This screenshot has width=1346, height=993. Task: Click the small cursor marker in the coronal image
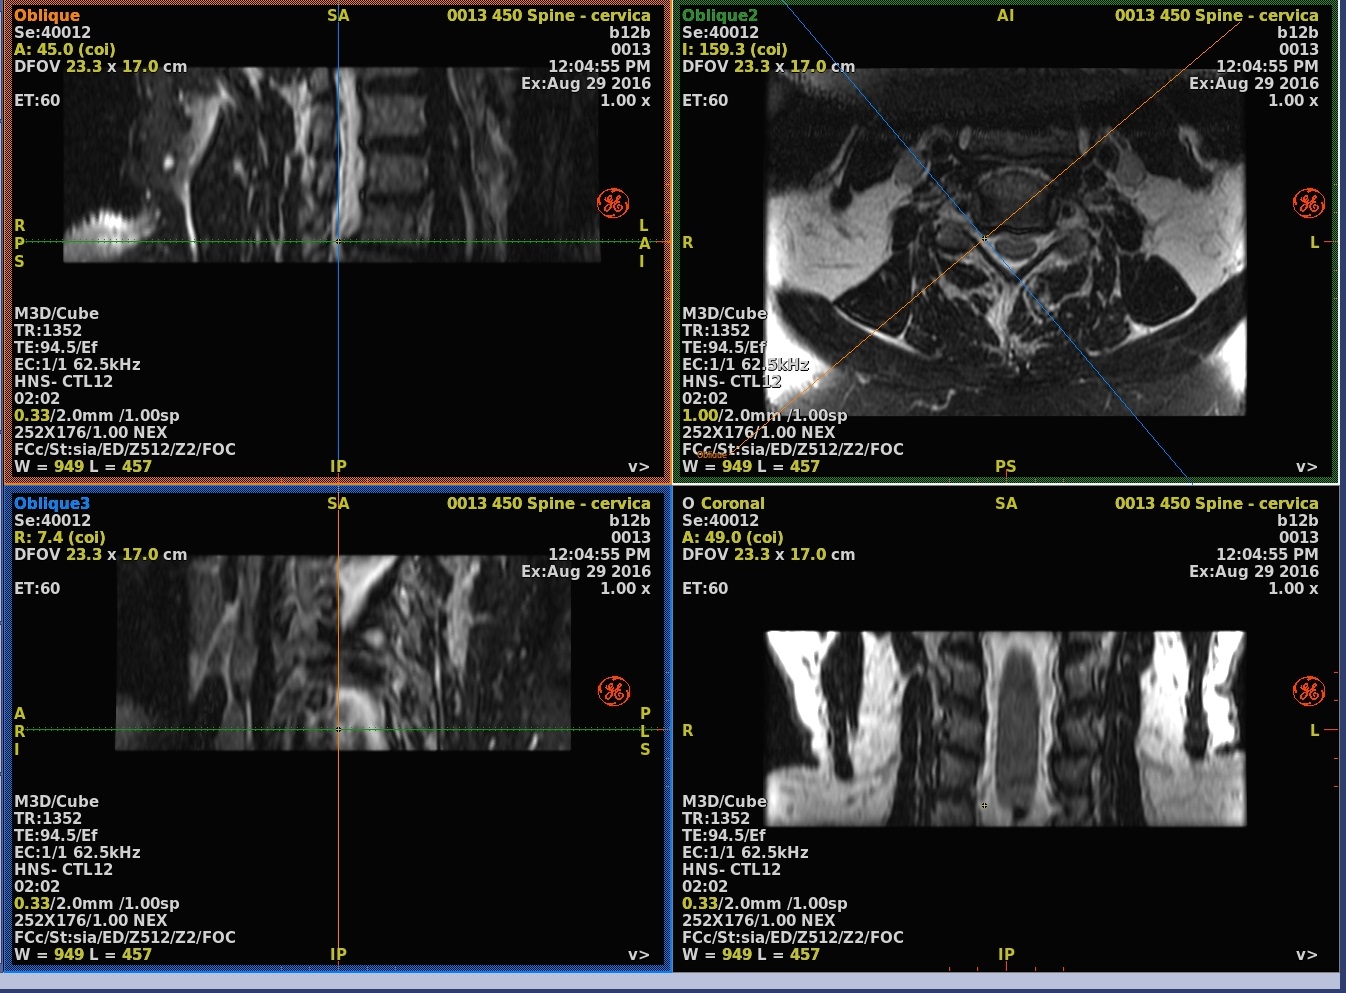coord(984,805)
